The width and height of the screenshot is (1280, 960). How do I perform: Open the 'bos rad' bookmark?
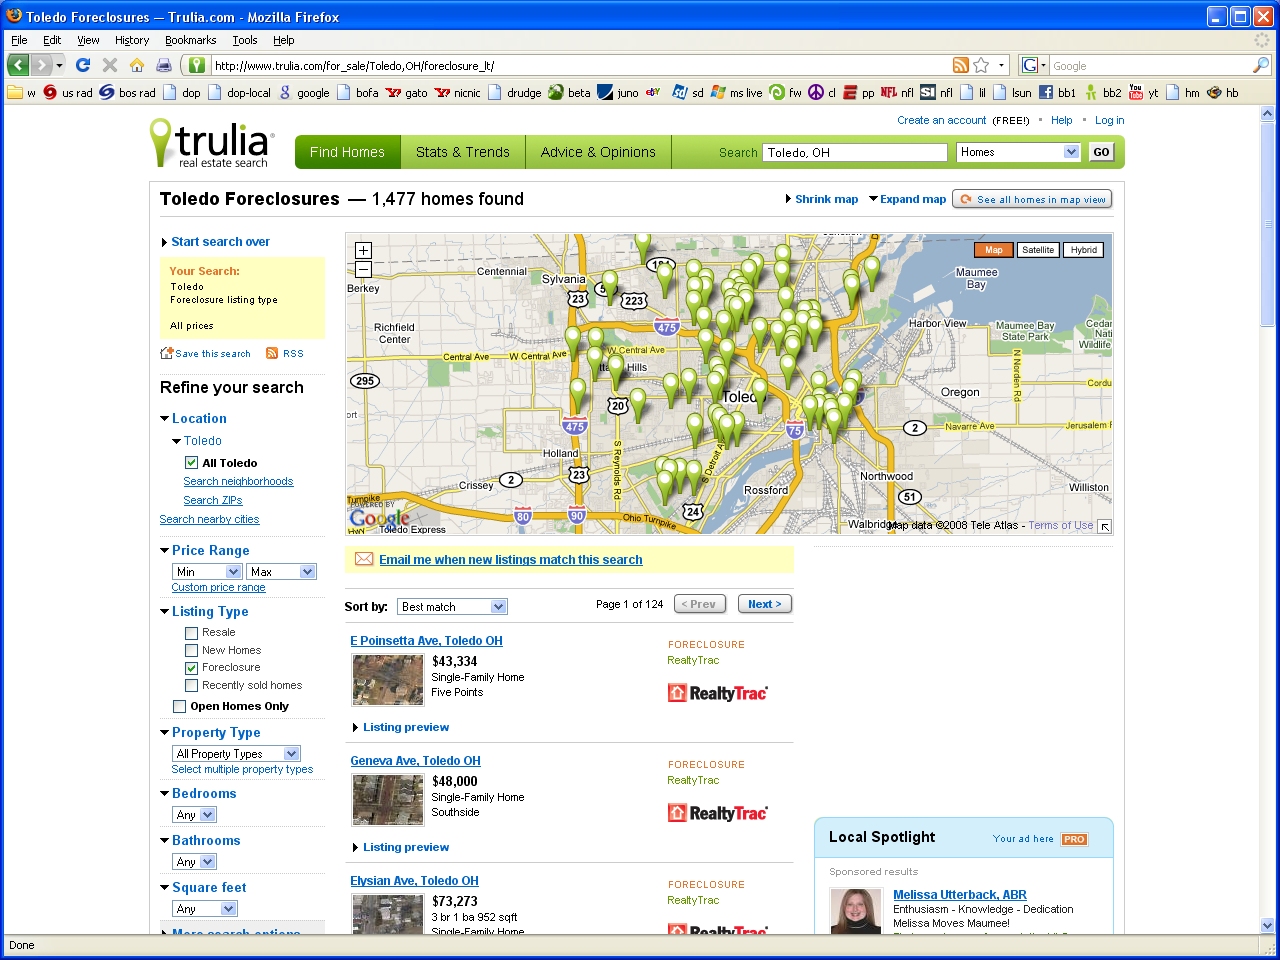tap(127, 92)
